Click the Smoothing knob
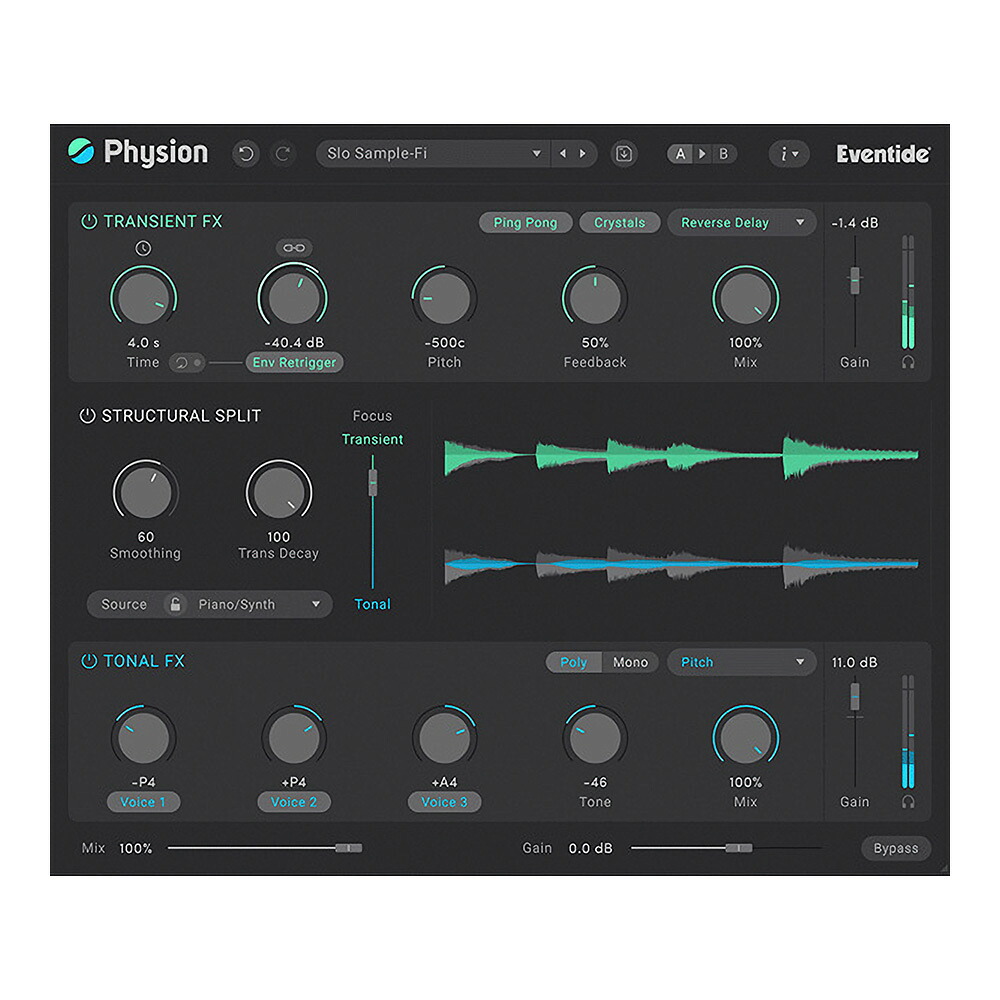 [x=145, y=492]
